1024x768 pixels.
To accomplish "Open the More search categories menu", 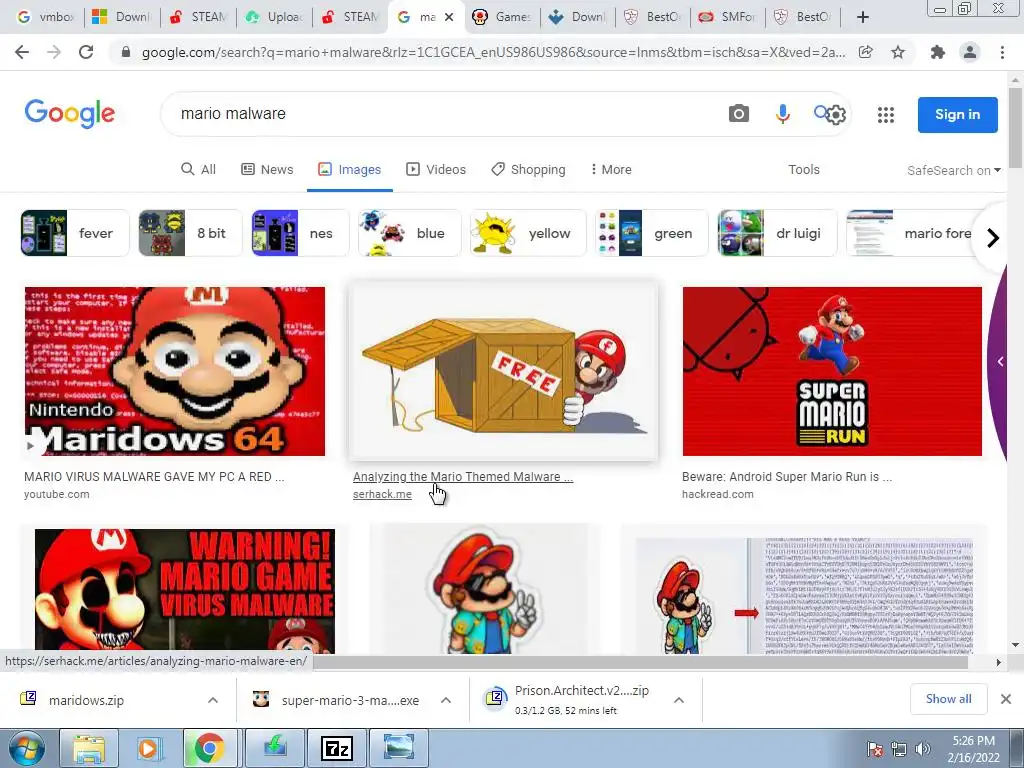I will coord(611,169).
